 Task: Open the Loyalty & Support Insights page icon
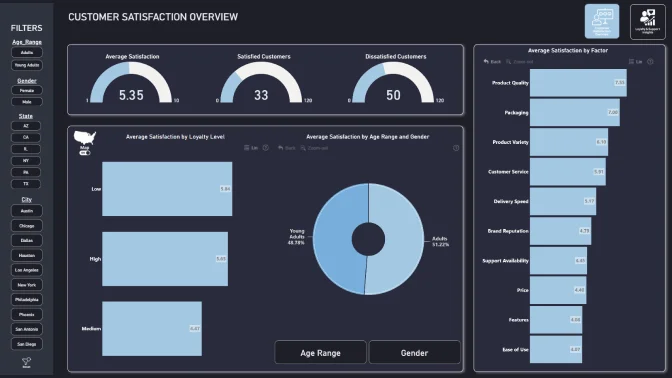coord(648,21)
